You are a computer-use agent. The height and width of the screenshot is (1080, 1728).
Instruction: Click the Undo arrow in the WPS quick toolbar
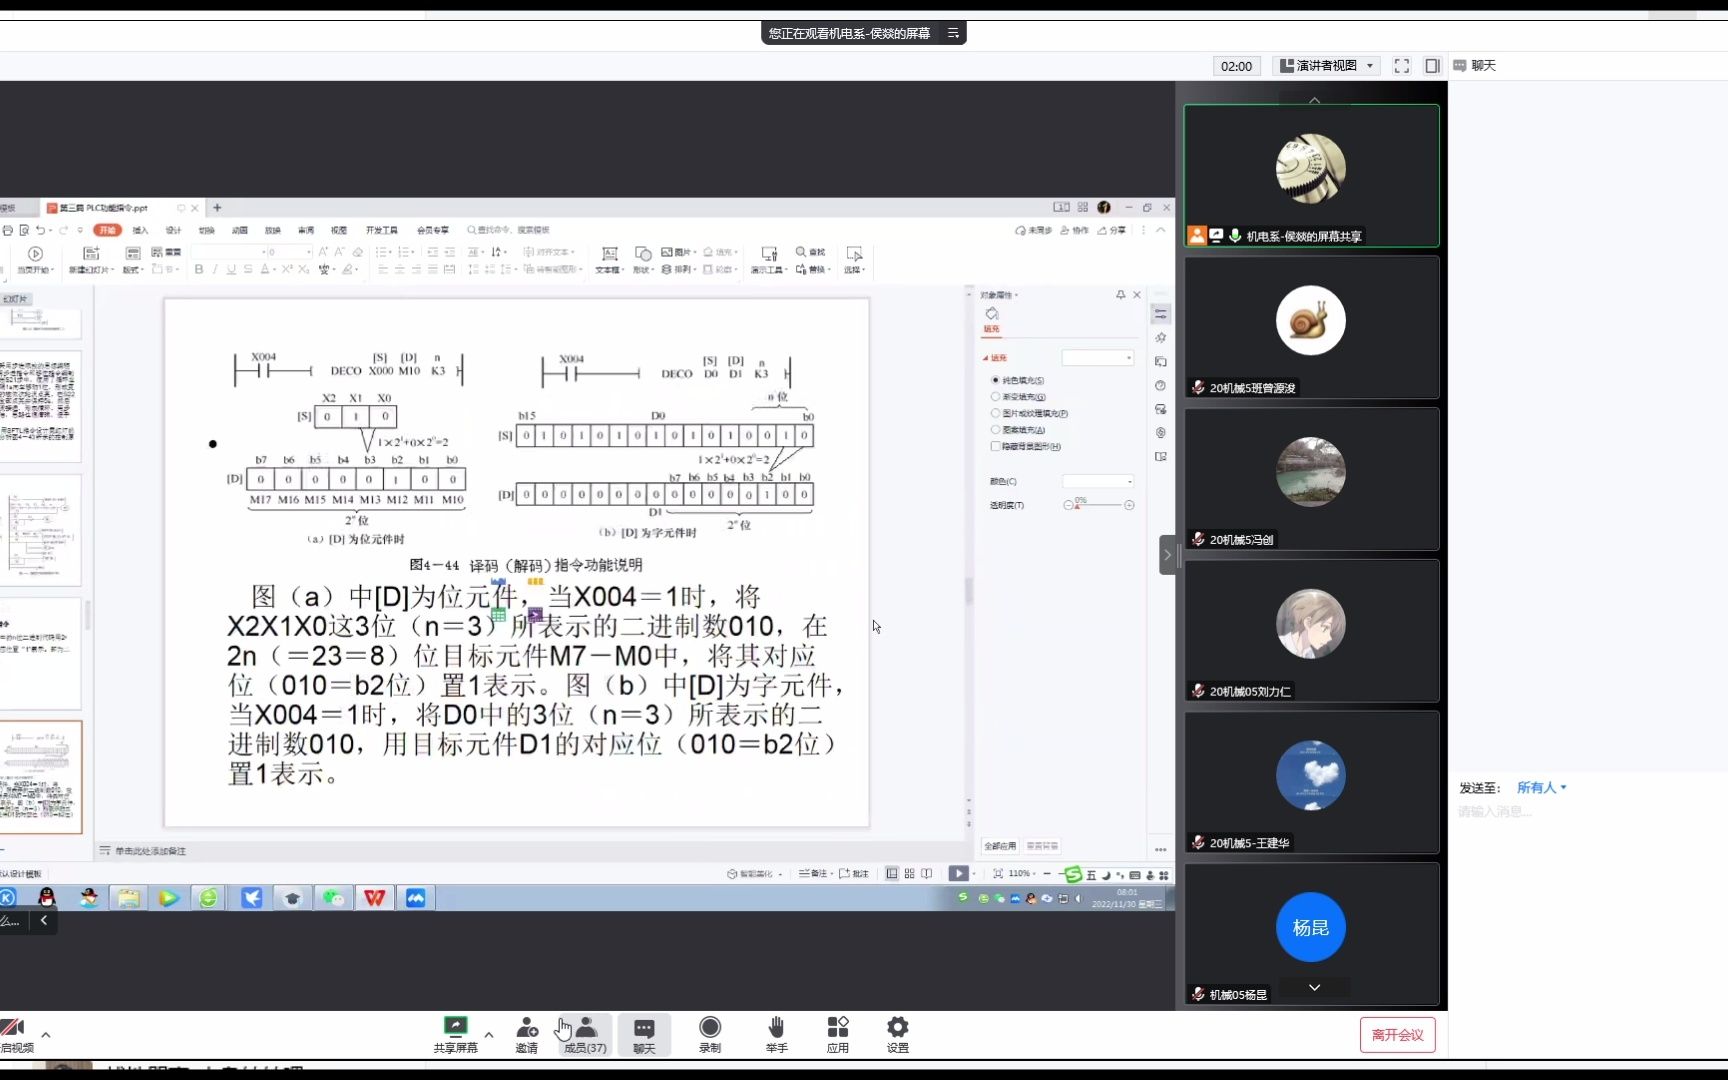[x=41, y=230]
